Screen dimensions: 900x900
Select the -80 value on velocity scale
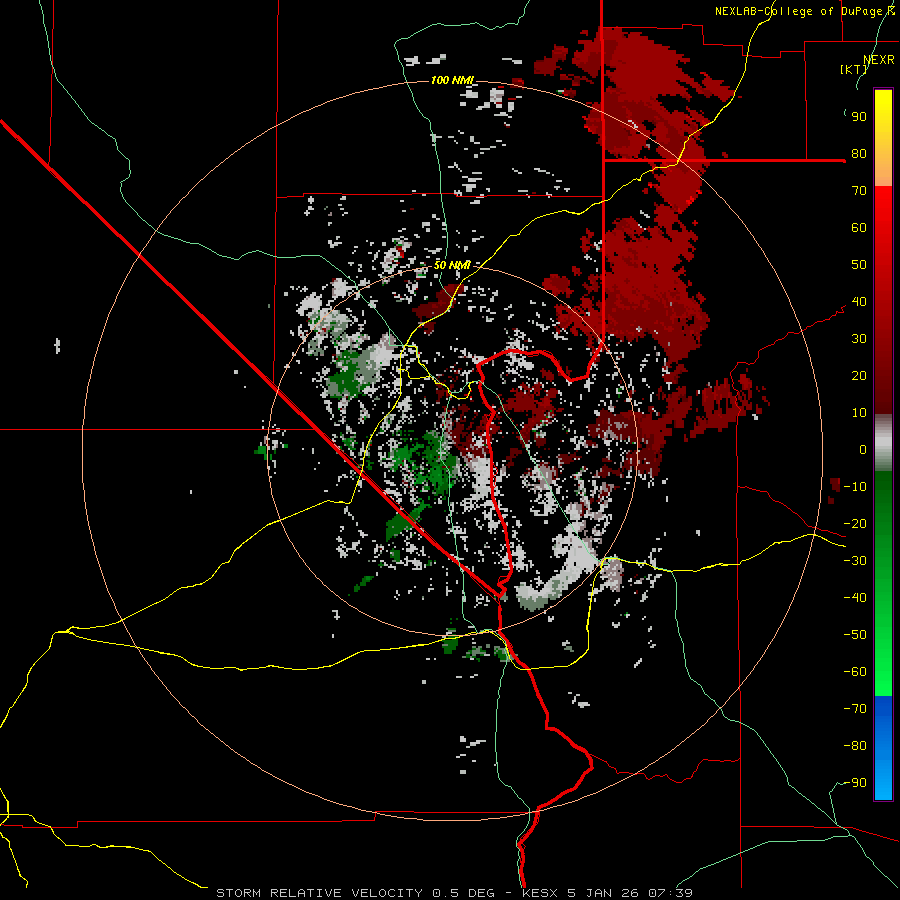click(855, 746)
